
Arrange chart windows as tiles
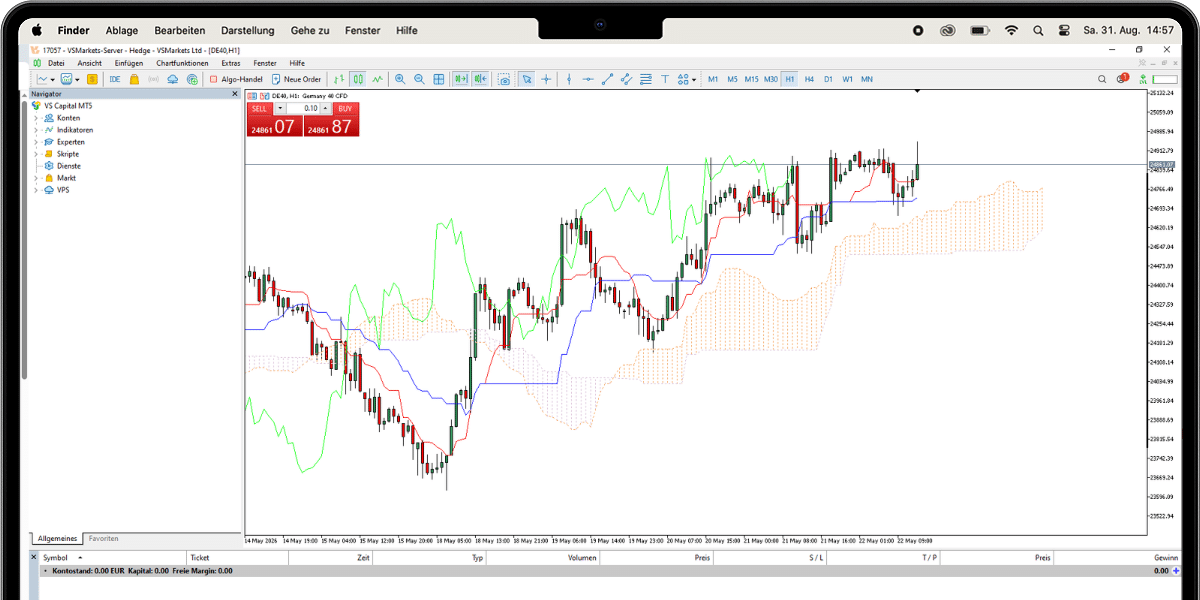[x=439, y=79]
